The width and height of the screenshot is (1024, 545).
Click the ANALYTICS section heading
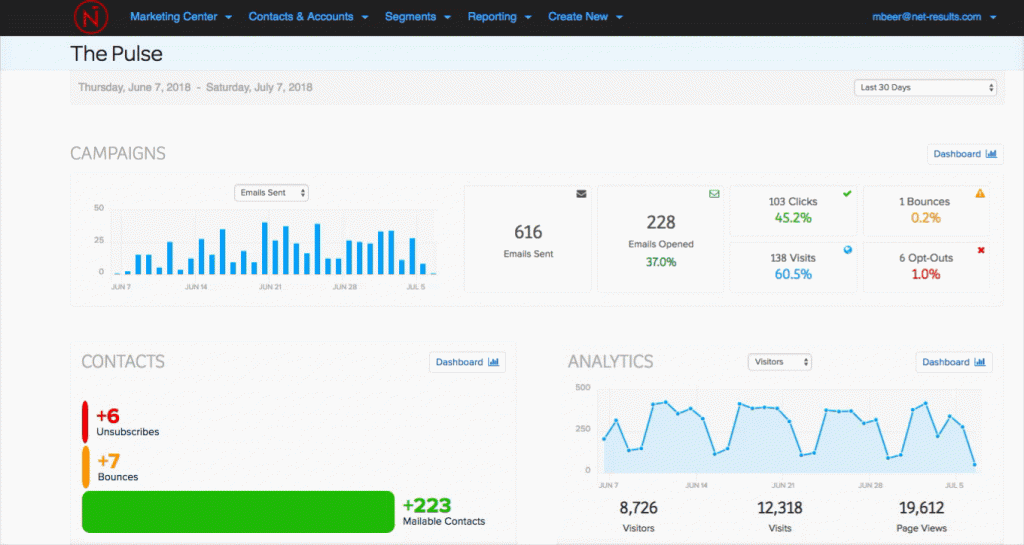(610, 362)
